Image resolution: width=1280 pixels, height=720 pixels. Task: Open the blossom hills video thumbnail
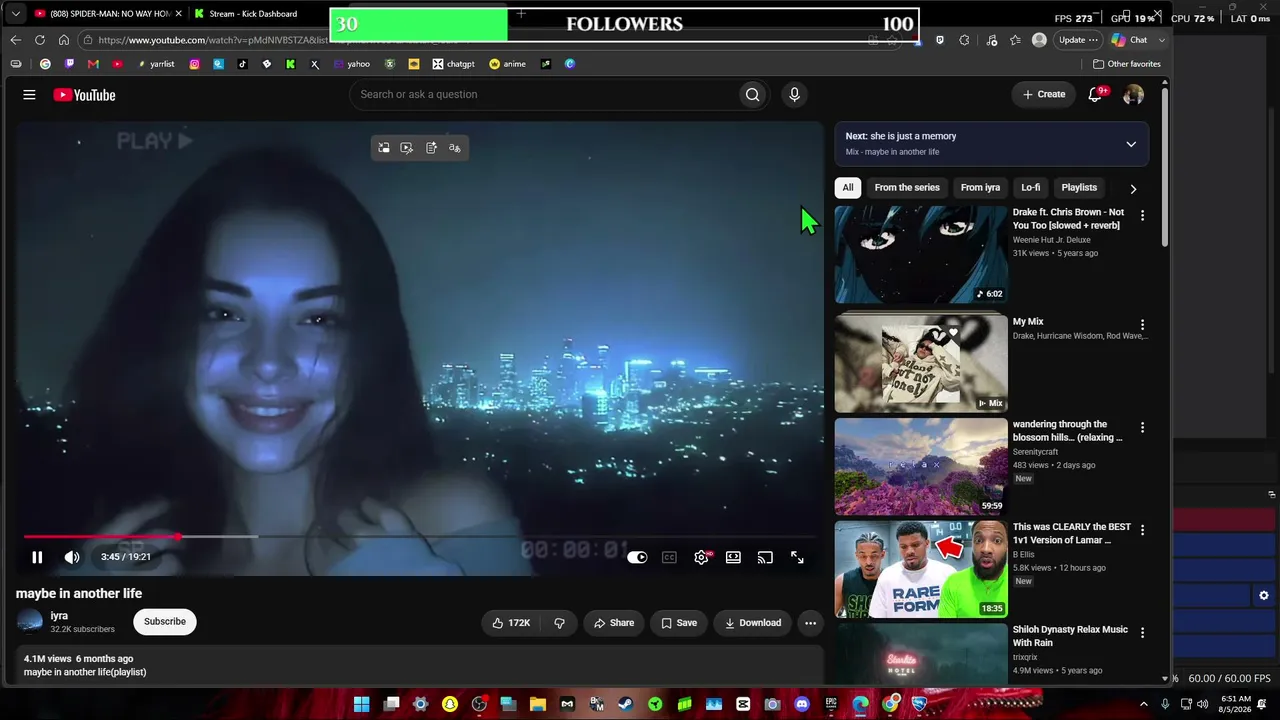pos(921,467)
